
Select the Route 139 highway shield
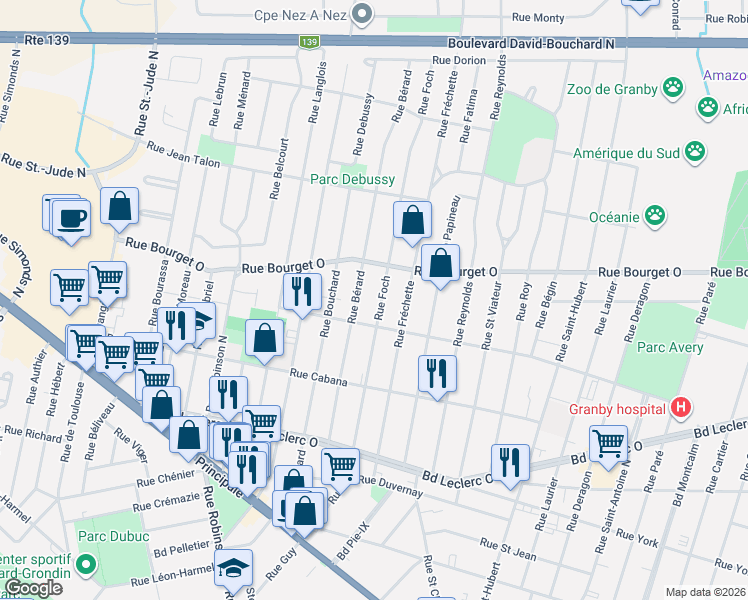309,42
